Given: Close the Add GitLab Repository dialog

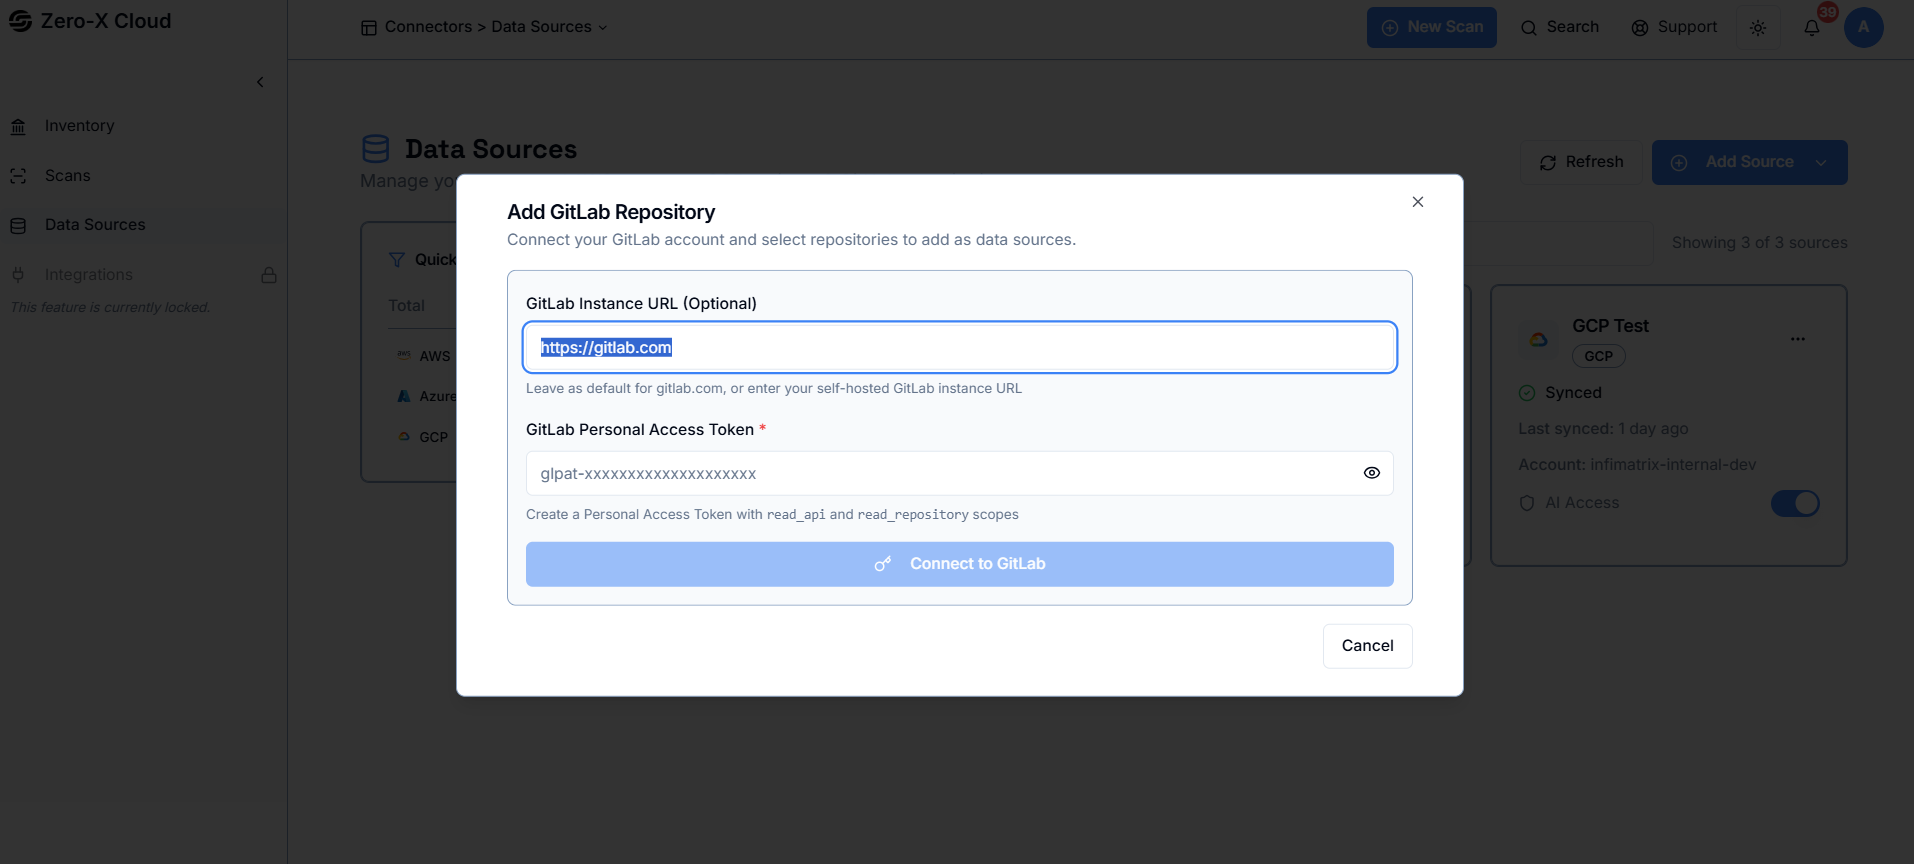Looking at the screenshot, I should [1418, 202].
